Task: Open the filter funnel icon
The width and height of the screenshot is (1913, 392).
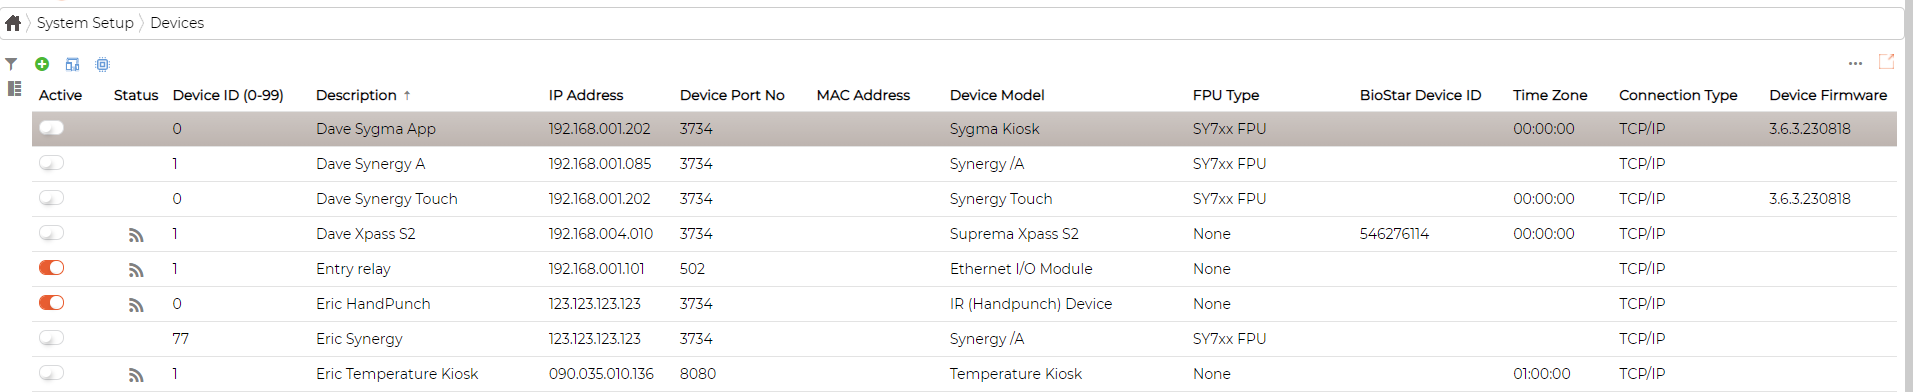Action: pyautogui.click(x=11, y=64)
